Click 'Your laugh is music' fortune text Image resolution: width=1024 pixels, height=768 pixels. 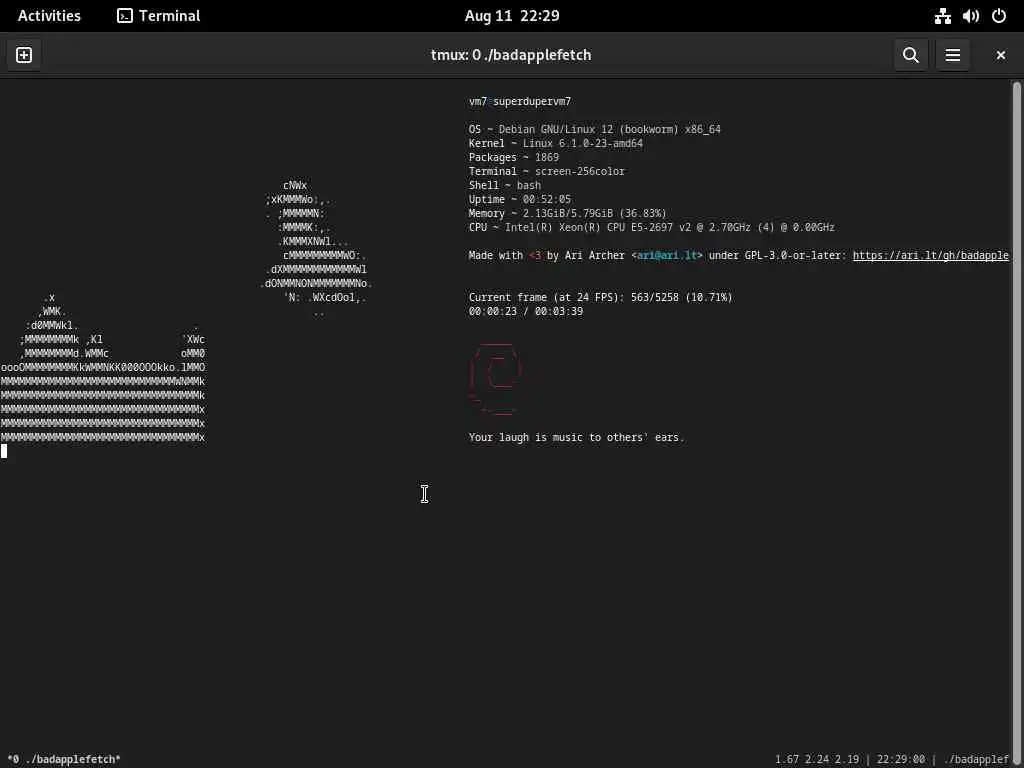coord(577,438)
